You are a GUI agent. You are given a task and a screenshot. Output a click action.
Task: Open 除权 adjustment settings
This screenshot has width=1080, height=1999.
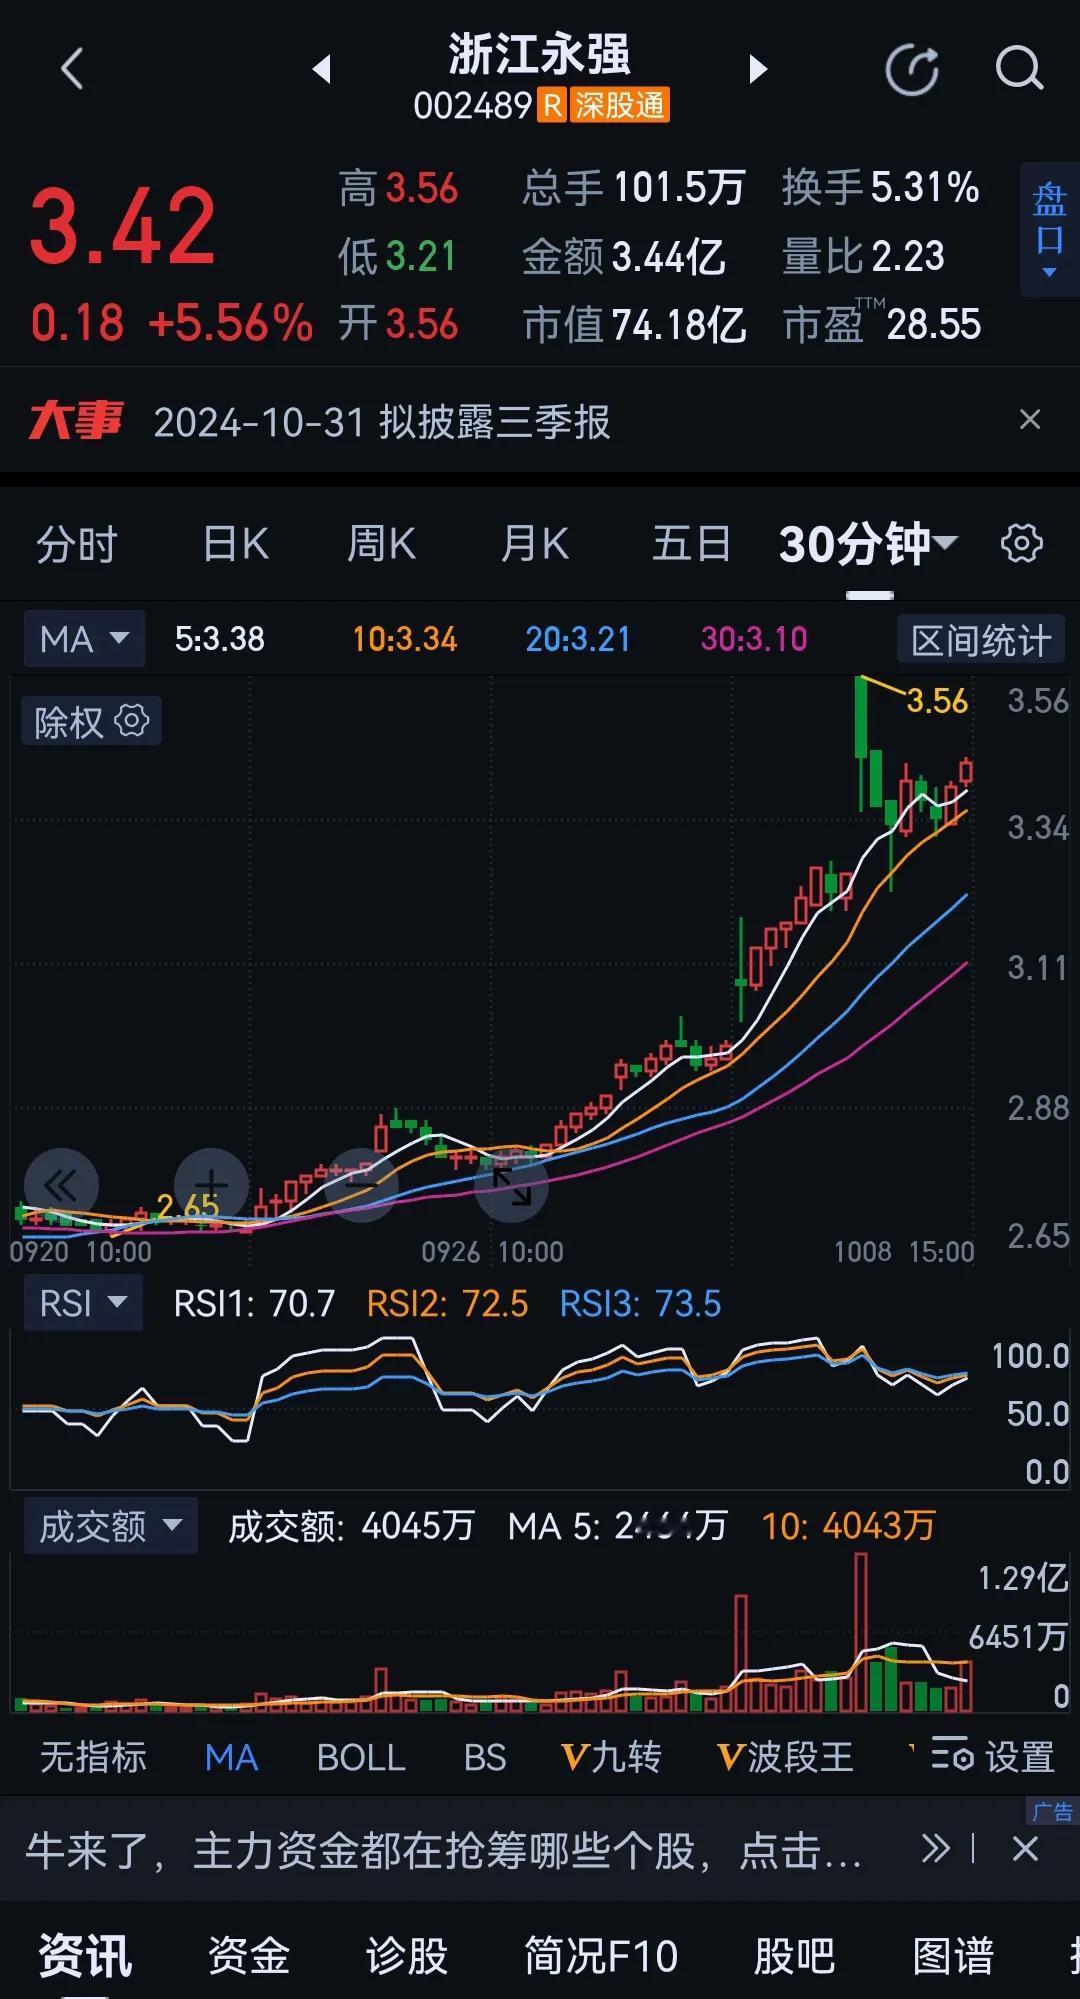(x=91, y=721)
